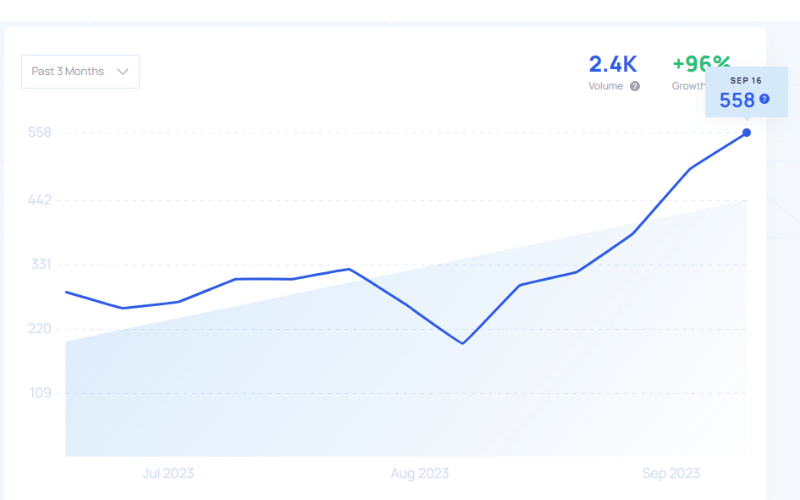Click the help icon beside 558 in tooltip

coord(765,99)
